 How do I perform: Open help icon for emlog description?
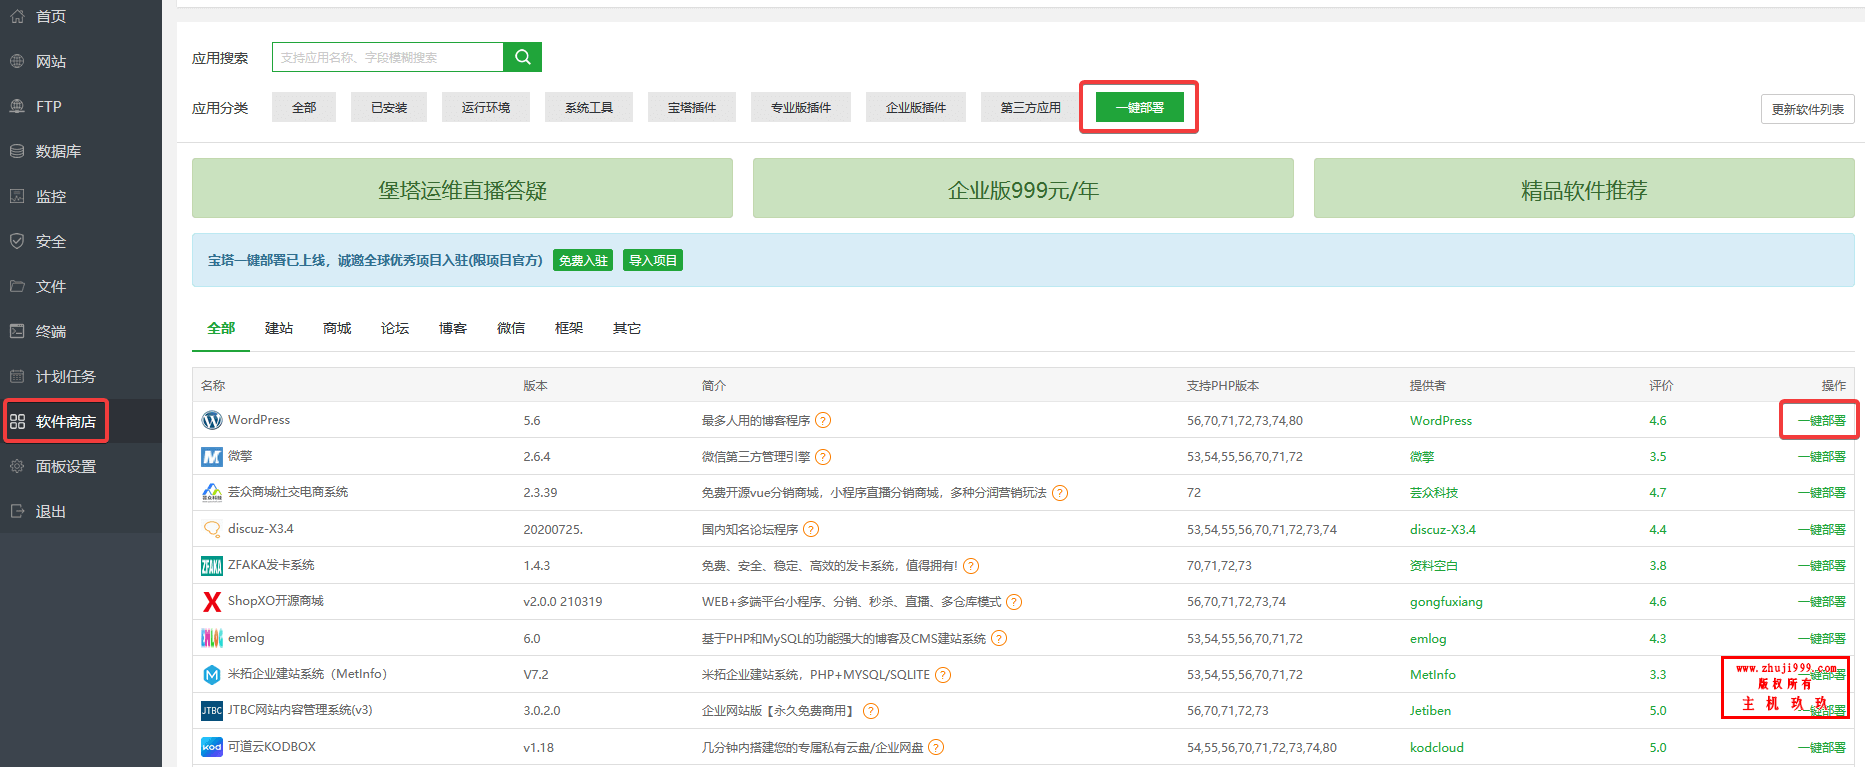[999, 638]
